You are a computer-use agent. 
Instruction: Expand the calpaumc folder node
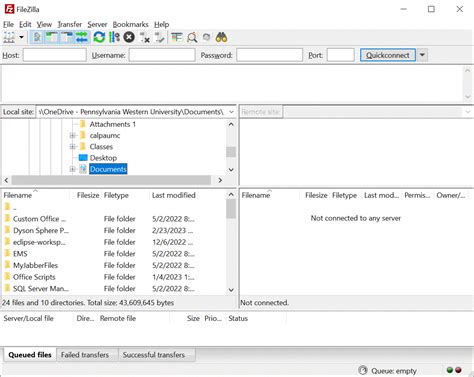click(72, 135)
